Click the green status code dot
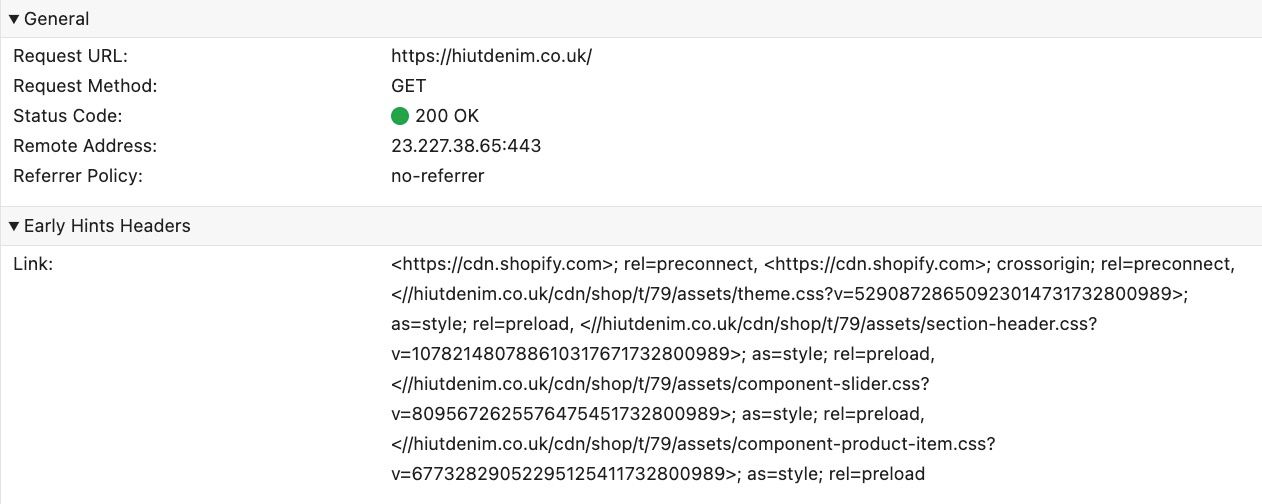The width and height of the screenshot is (1262, 504). click(x=400, y=116)
